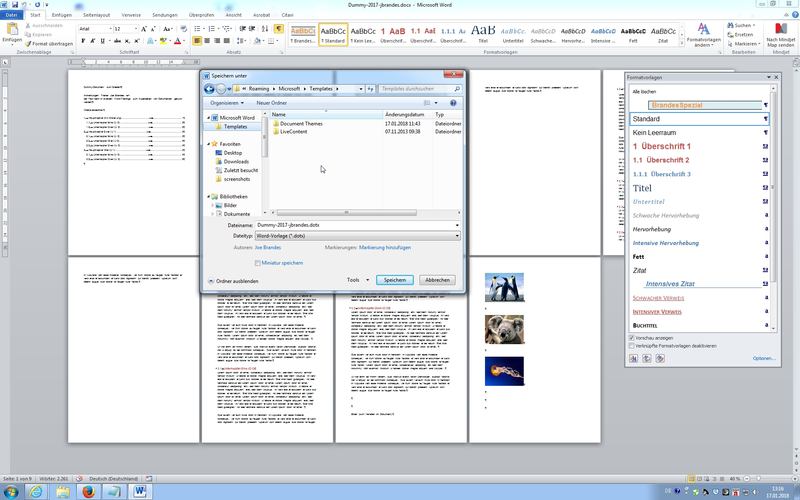Click the back arrow in the save dialog
Viewport: 800px width, 500px height.
(209, 89)
